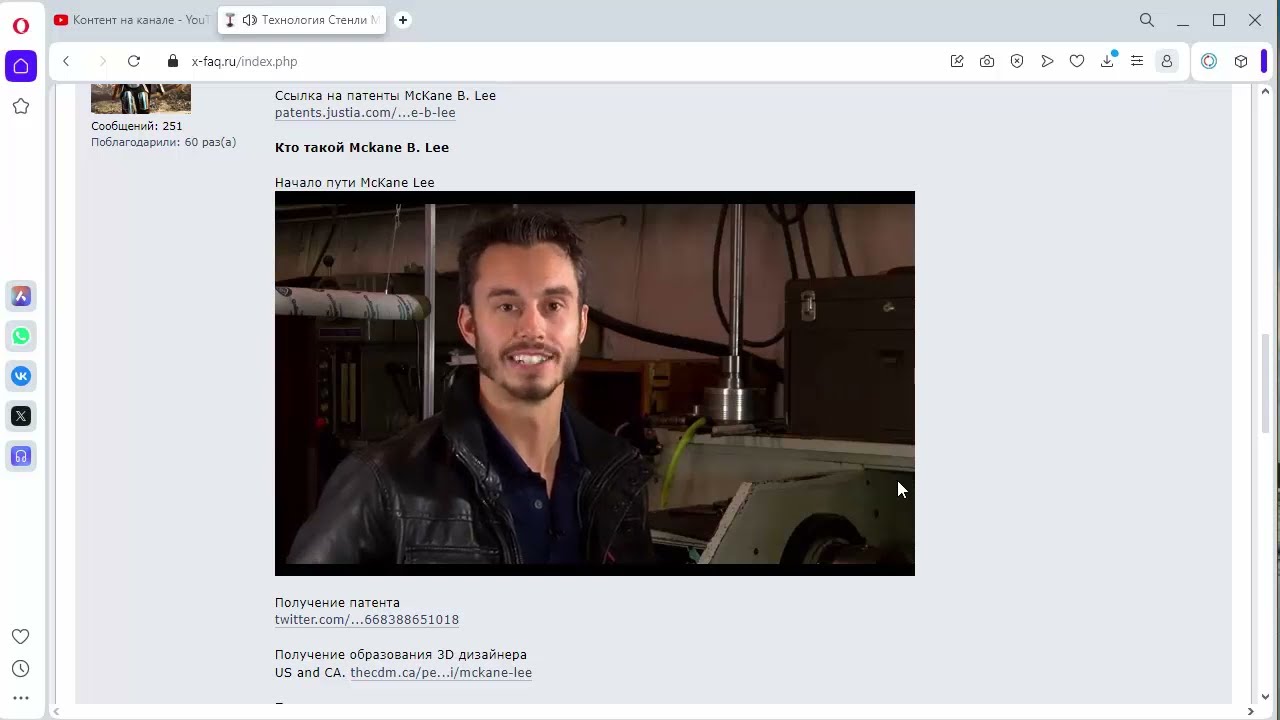Viewport: 1280px width, 720px height.
Task: Open the downloads icon in the toolbar
Action: (x=1107, y=61)
